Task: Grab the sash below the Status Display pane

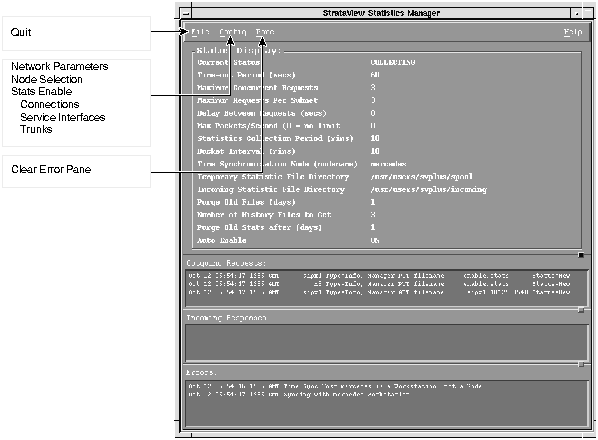Action: pos(581,255)
